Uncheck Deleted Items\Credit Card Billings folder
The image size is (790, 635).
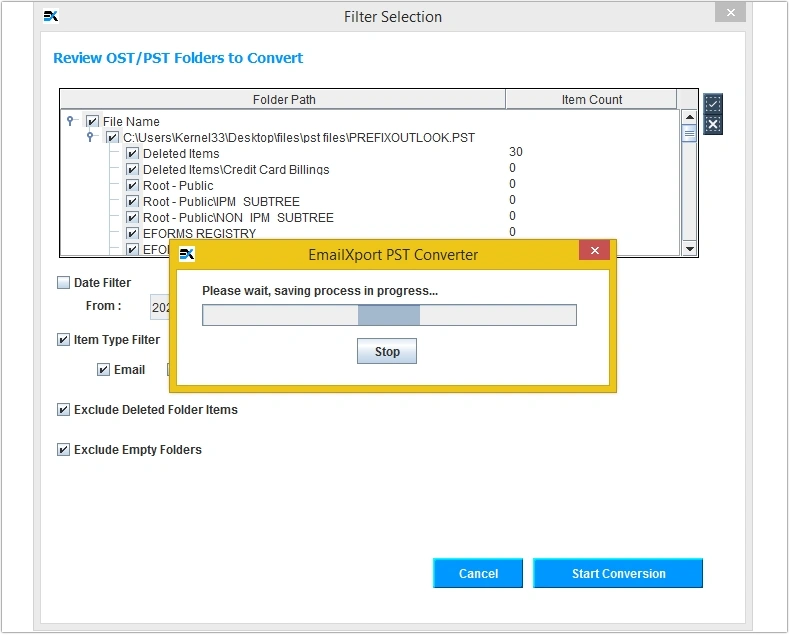(132, 170)
